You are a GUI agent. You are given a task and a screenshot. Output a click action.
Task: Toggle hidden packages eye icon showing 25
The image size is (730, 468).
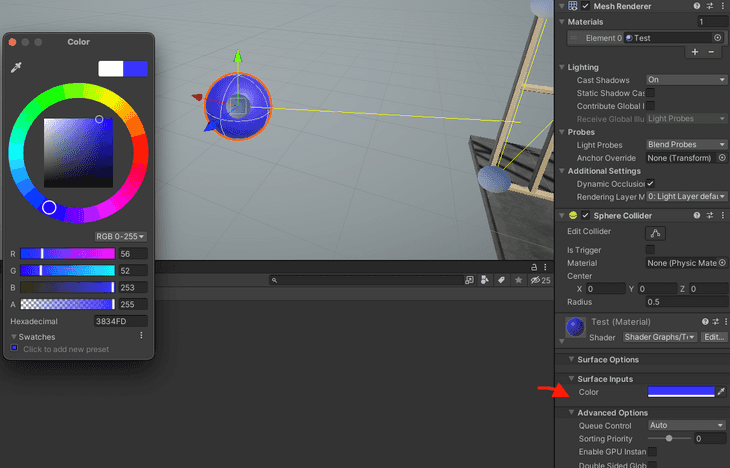pos(541,280)
